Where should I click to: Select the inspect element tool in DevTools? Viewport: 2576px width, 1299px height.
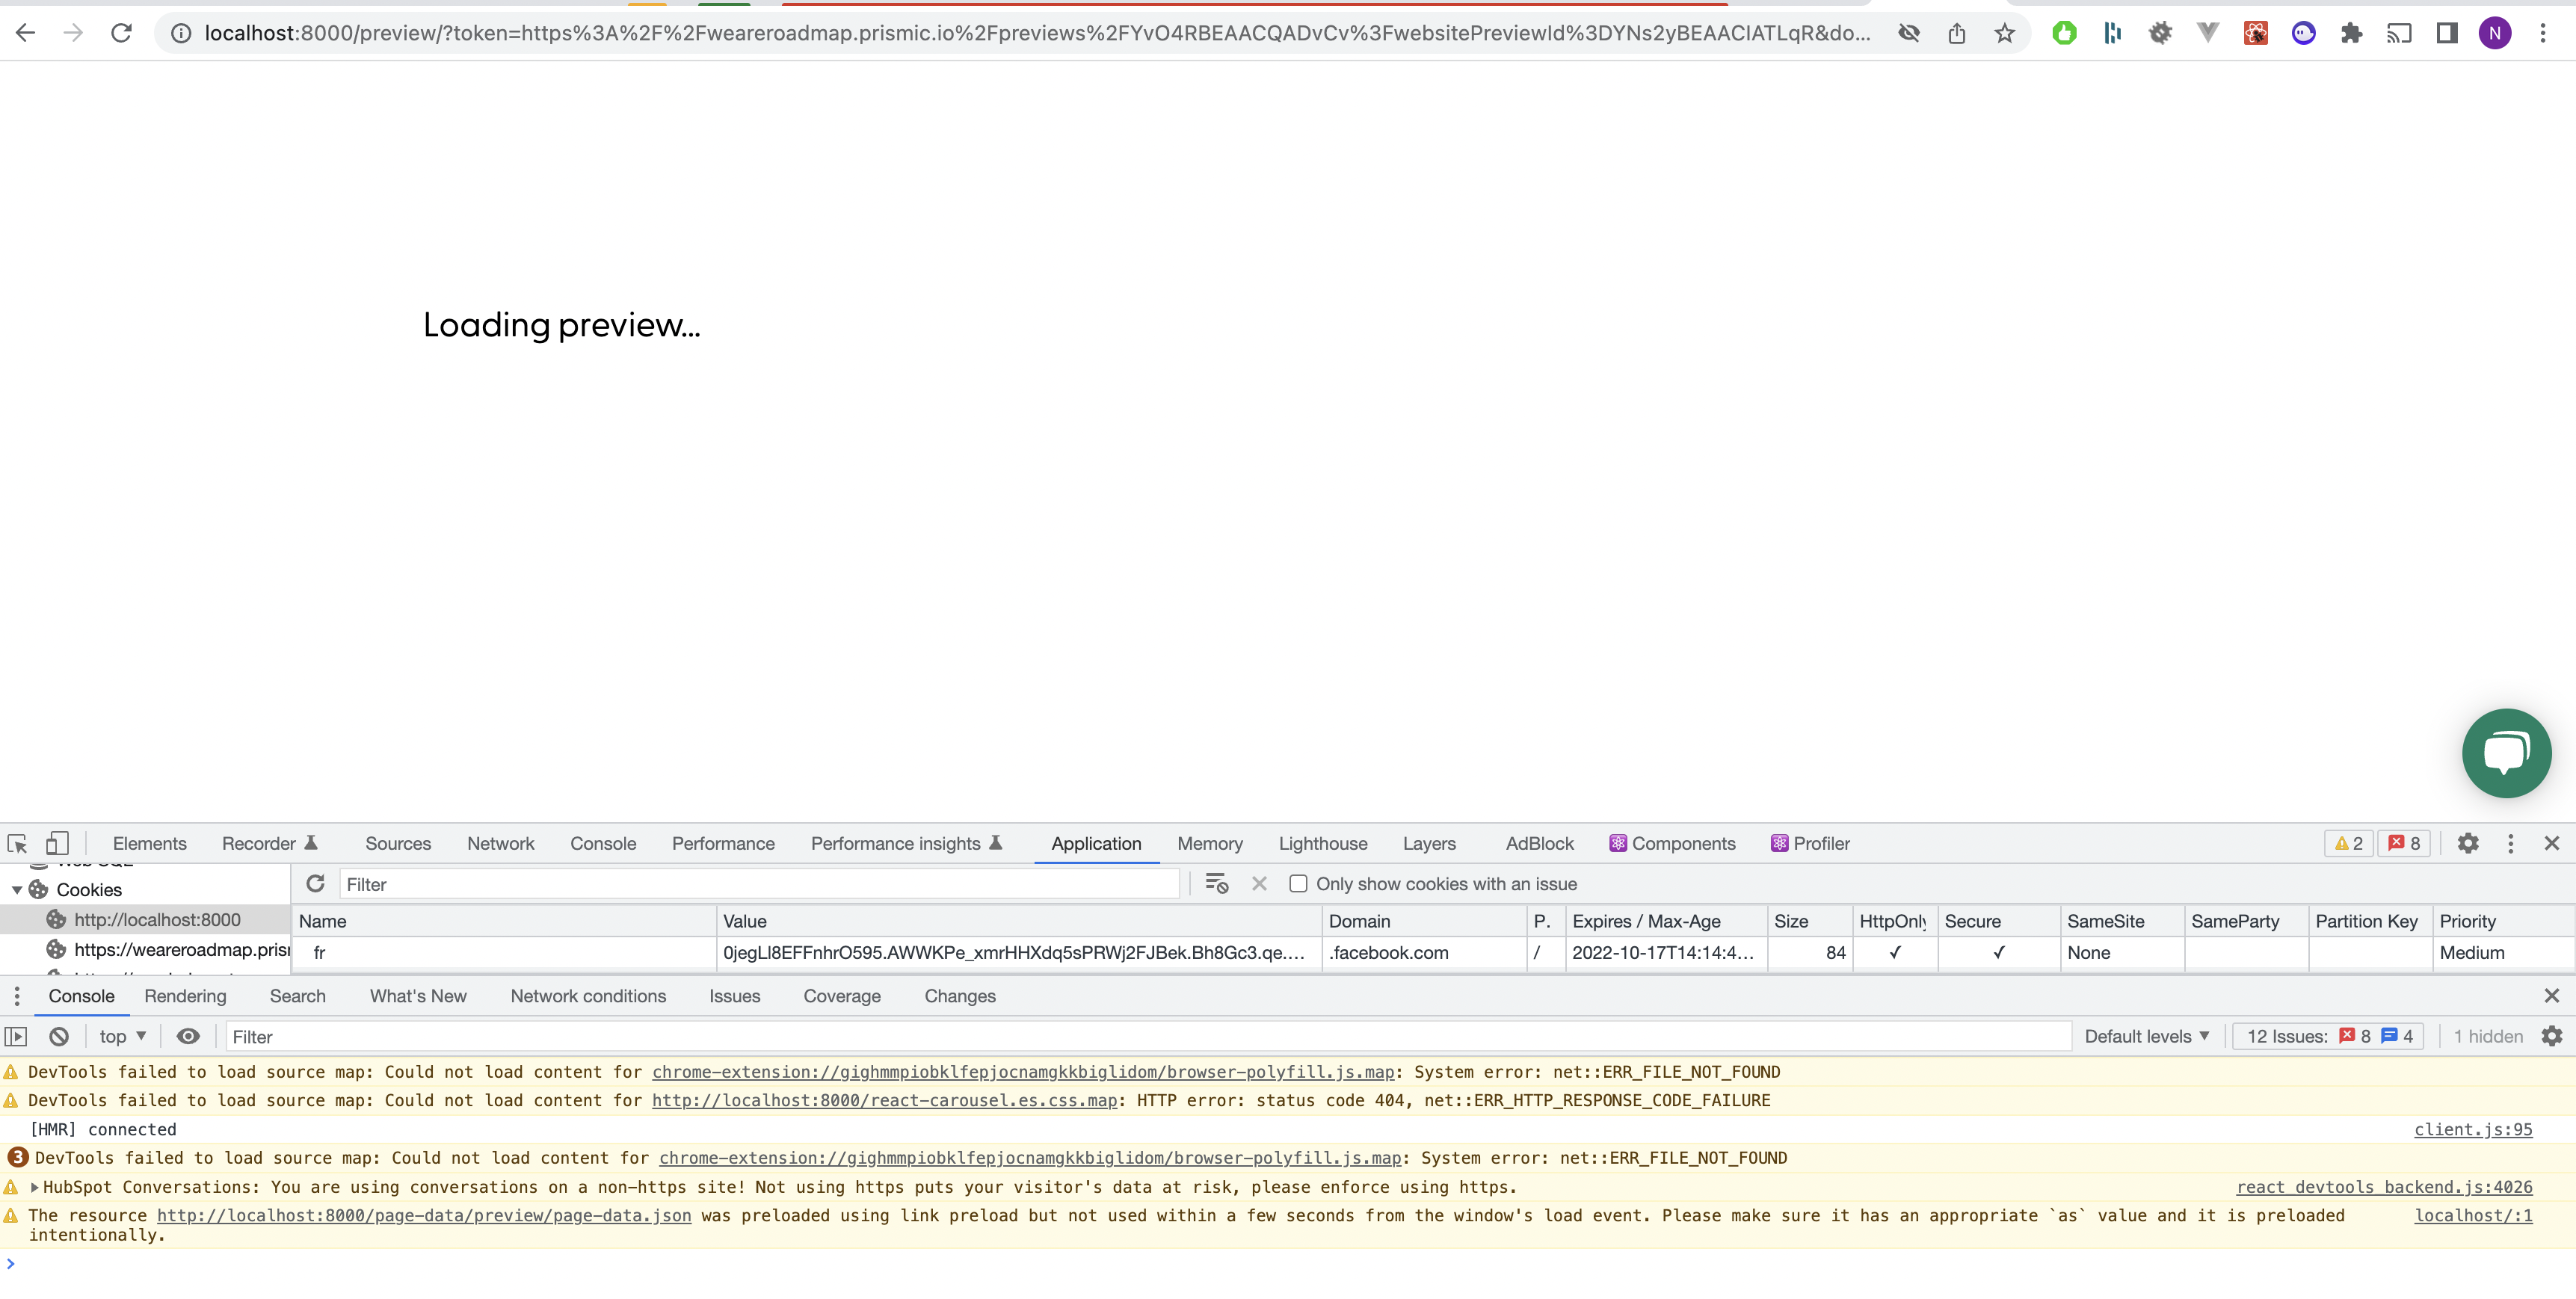[x=17, y=845]
